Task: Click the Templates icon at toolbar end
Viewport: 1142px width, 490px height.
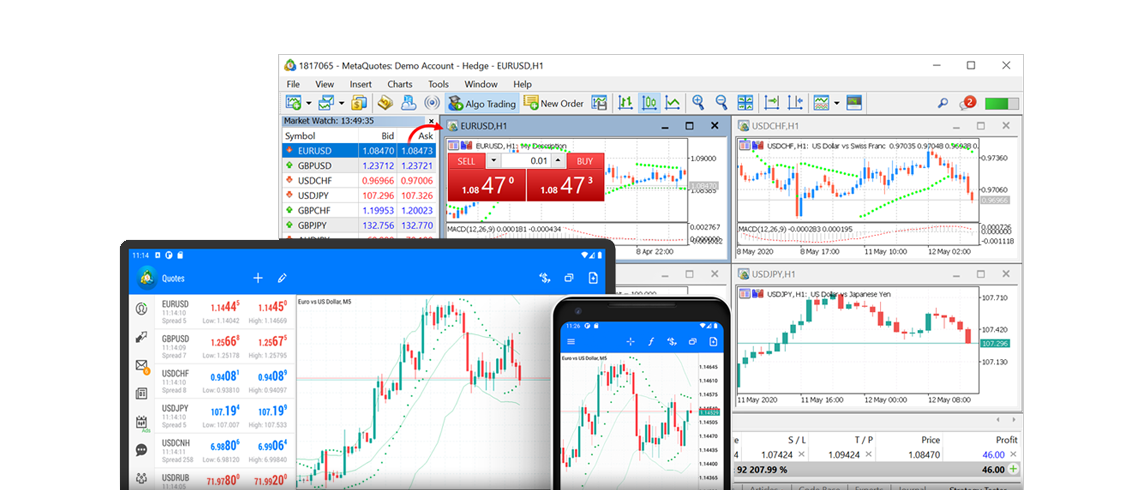Action: coord(854,103)
